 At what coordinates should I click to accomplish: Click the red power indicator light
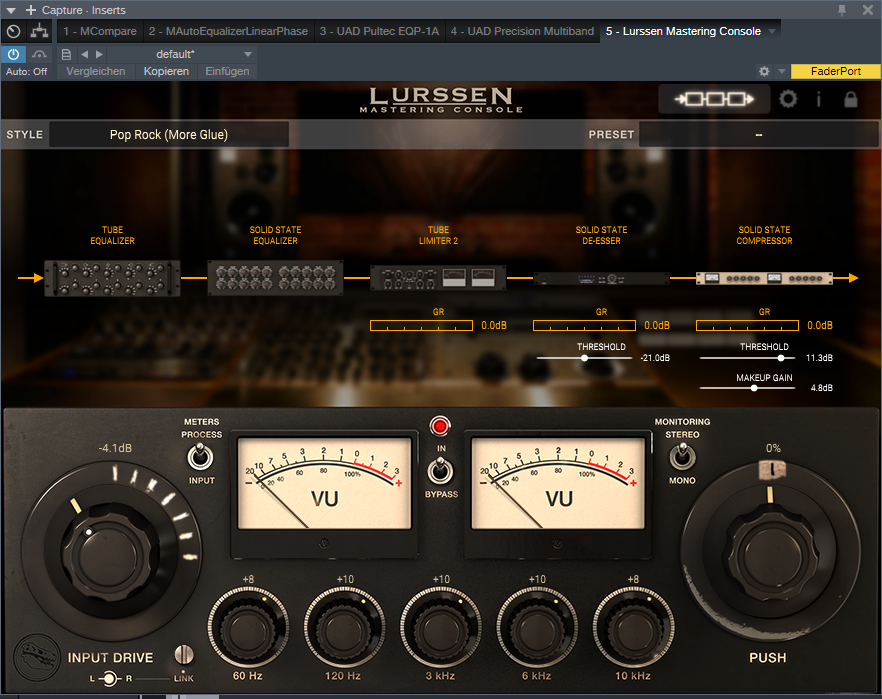pos(440,426)
